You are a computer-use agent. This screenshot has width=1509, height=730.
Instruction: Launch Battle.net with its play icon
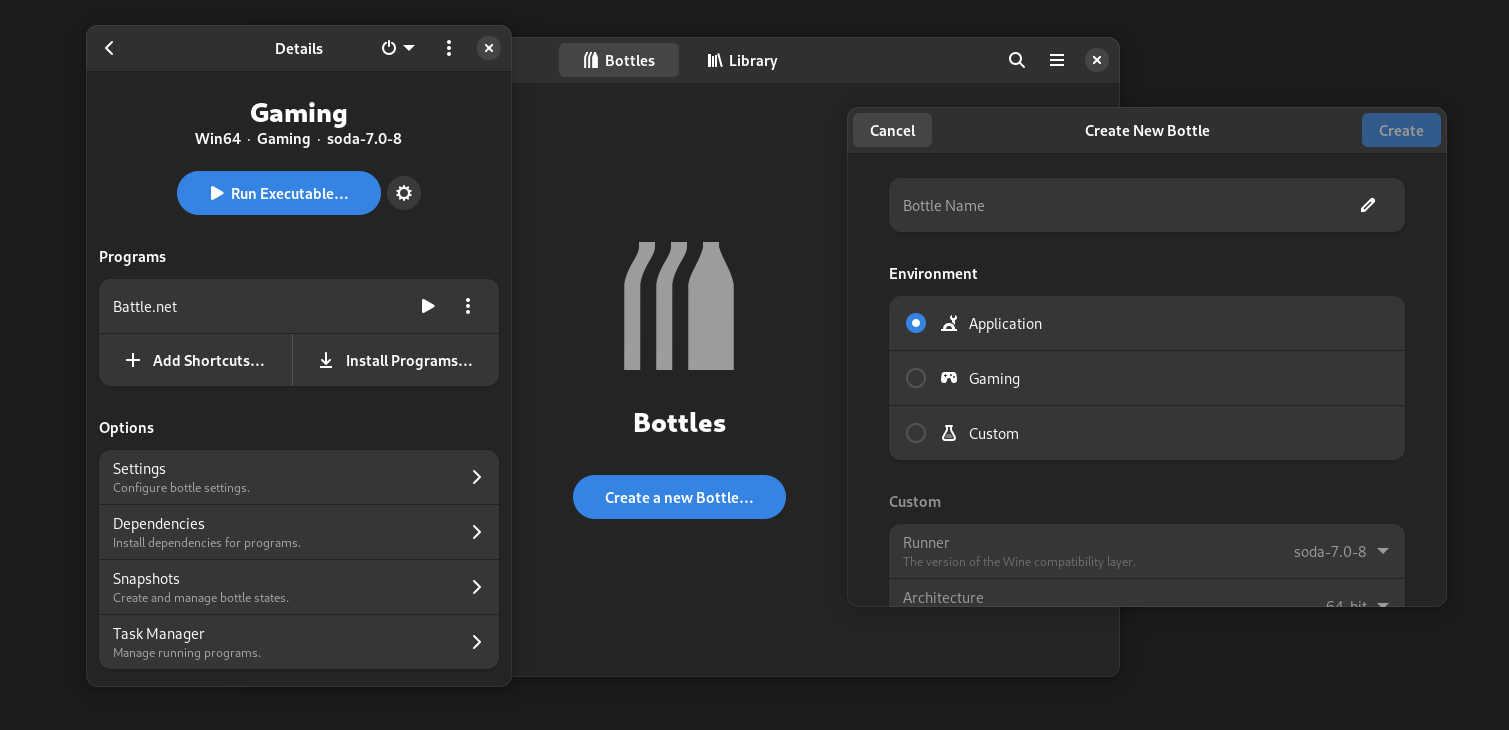[x=428, y=306]
